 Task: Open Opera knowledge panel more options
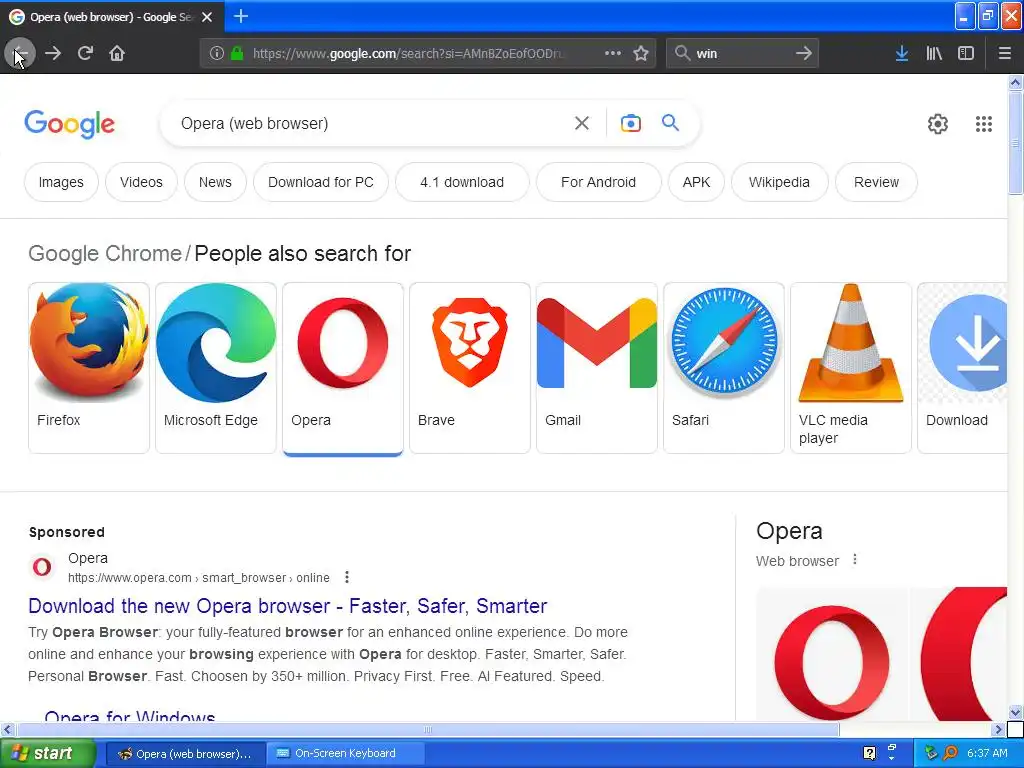tap(855, 560)
